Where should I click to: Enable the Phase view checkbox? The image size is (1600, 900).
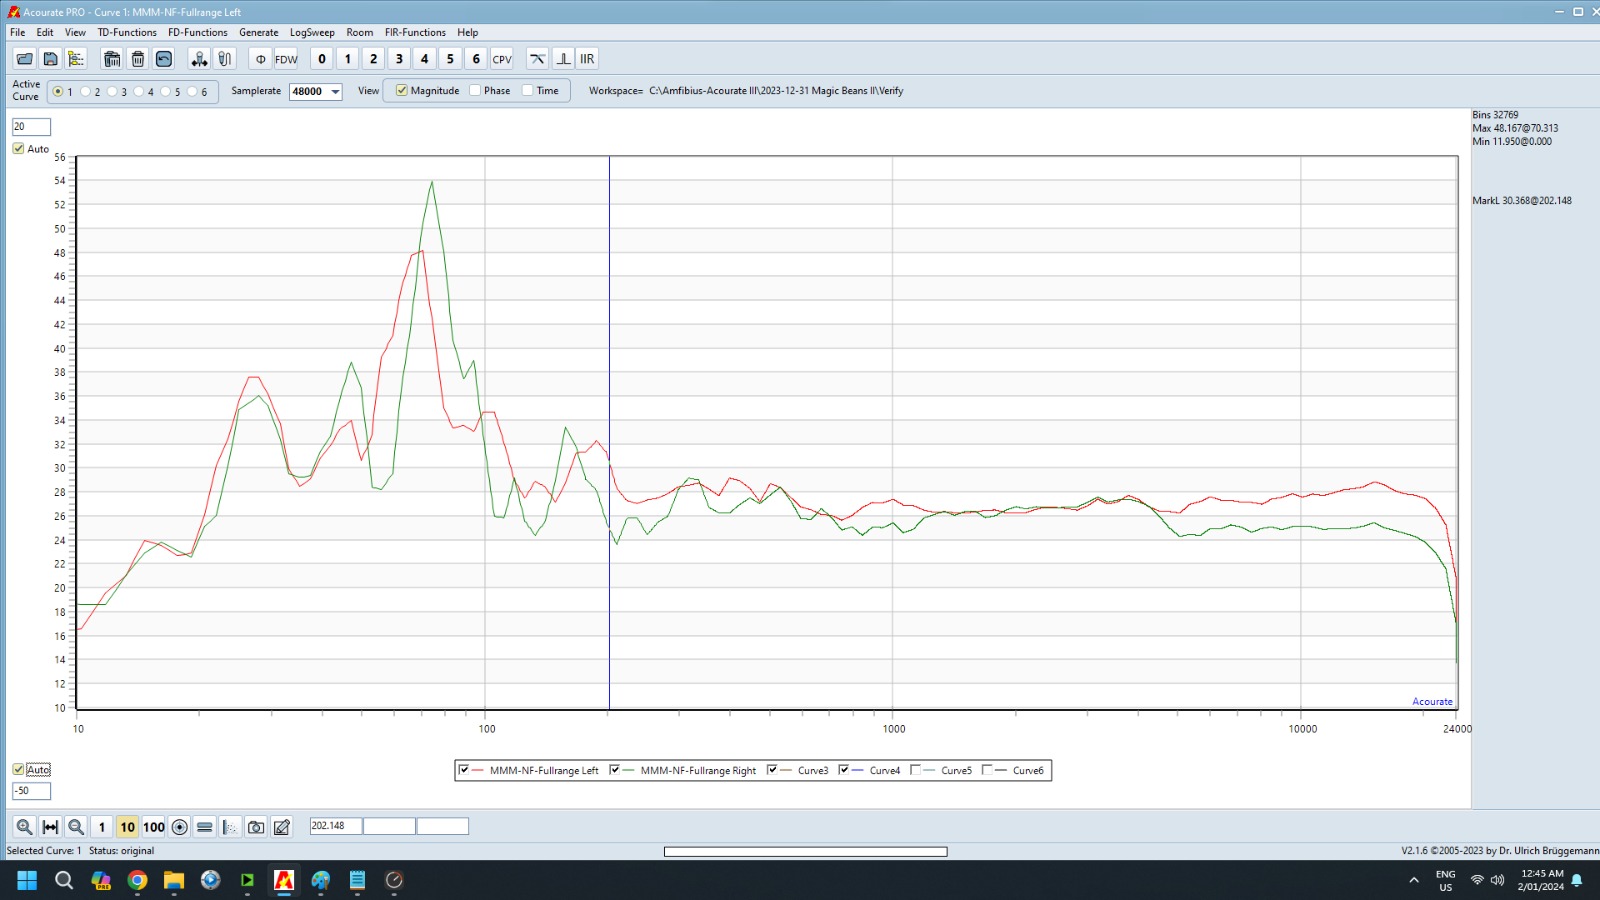click(475, 90)
